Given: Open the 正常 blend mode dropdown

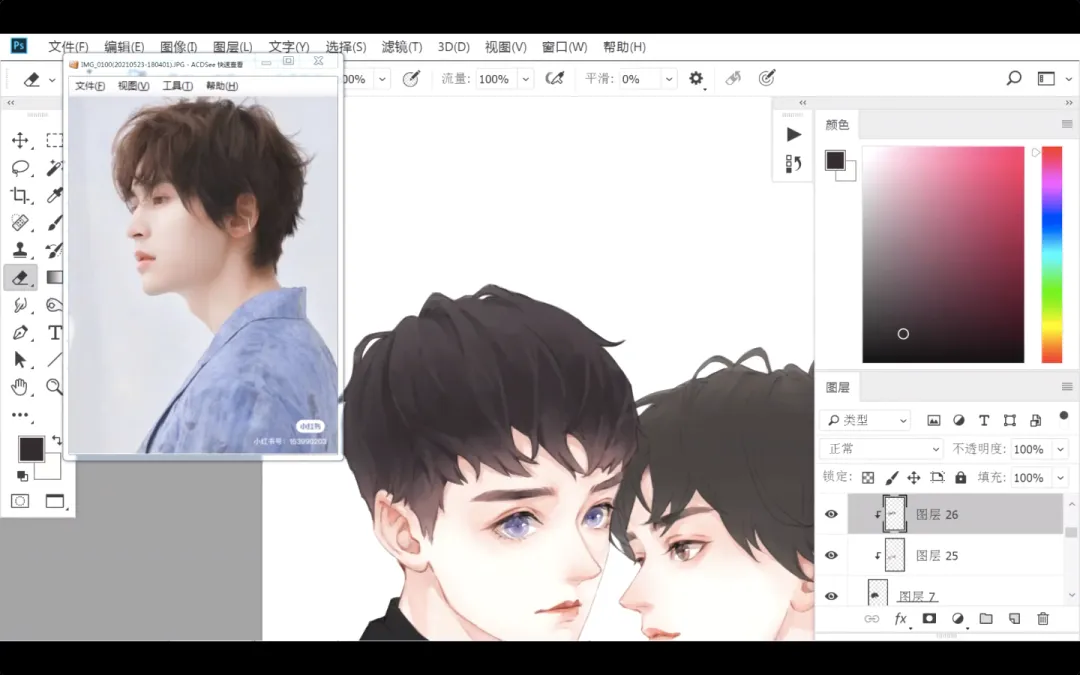Looking at the screenshot, I should pyautogui.click(x=882, y=449).
